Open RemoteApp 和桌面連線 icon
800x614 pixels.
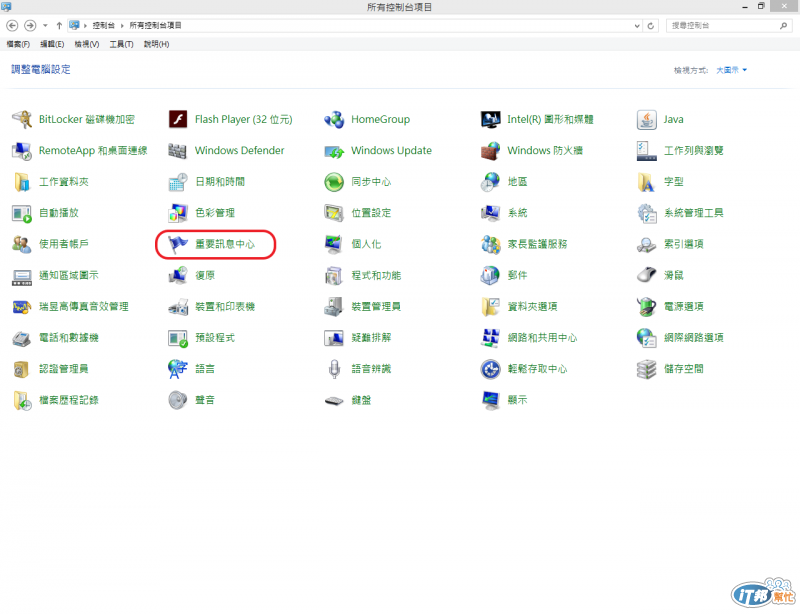coord(22,151)
